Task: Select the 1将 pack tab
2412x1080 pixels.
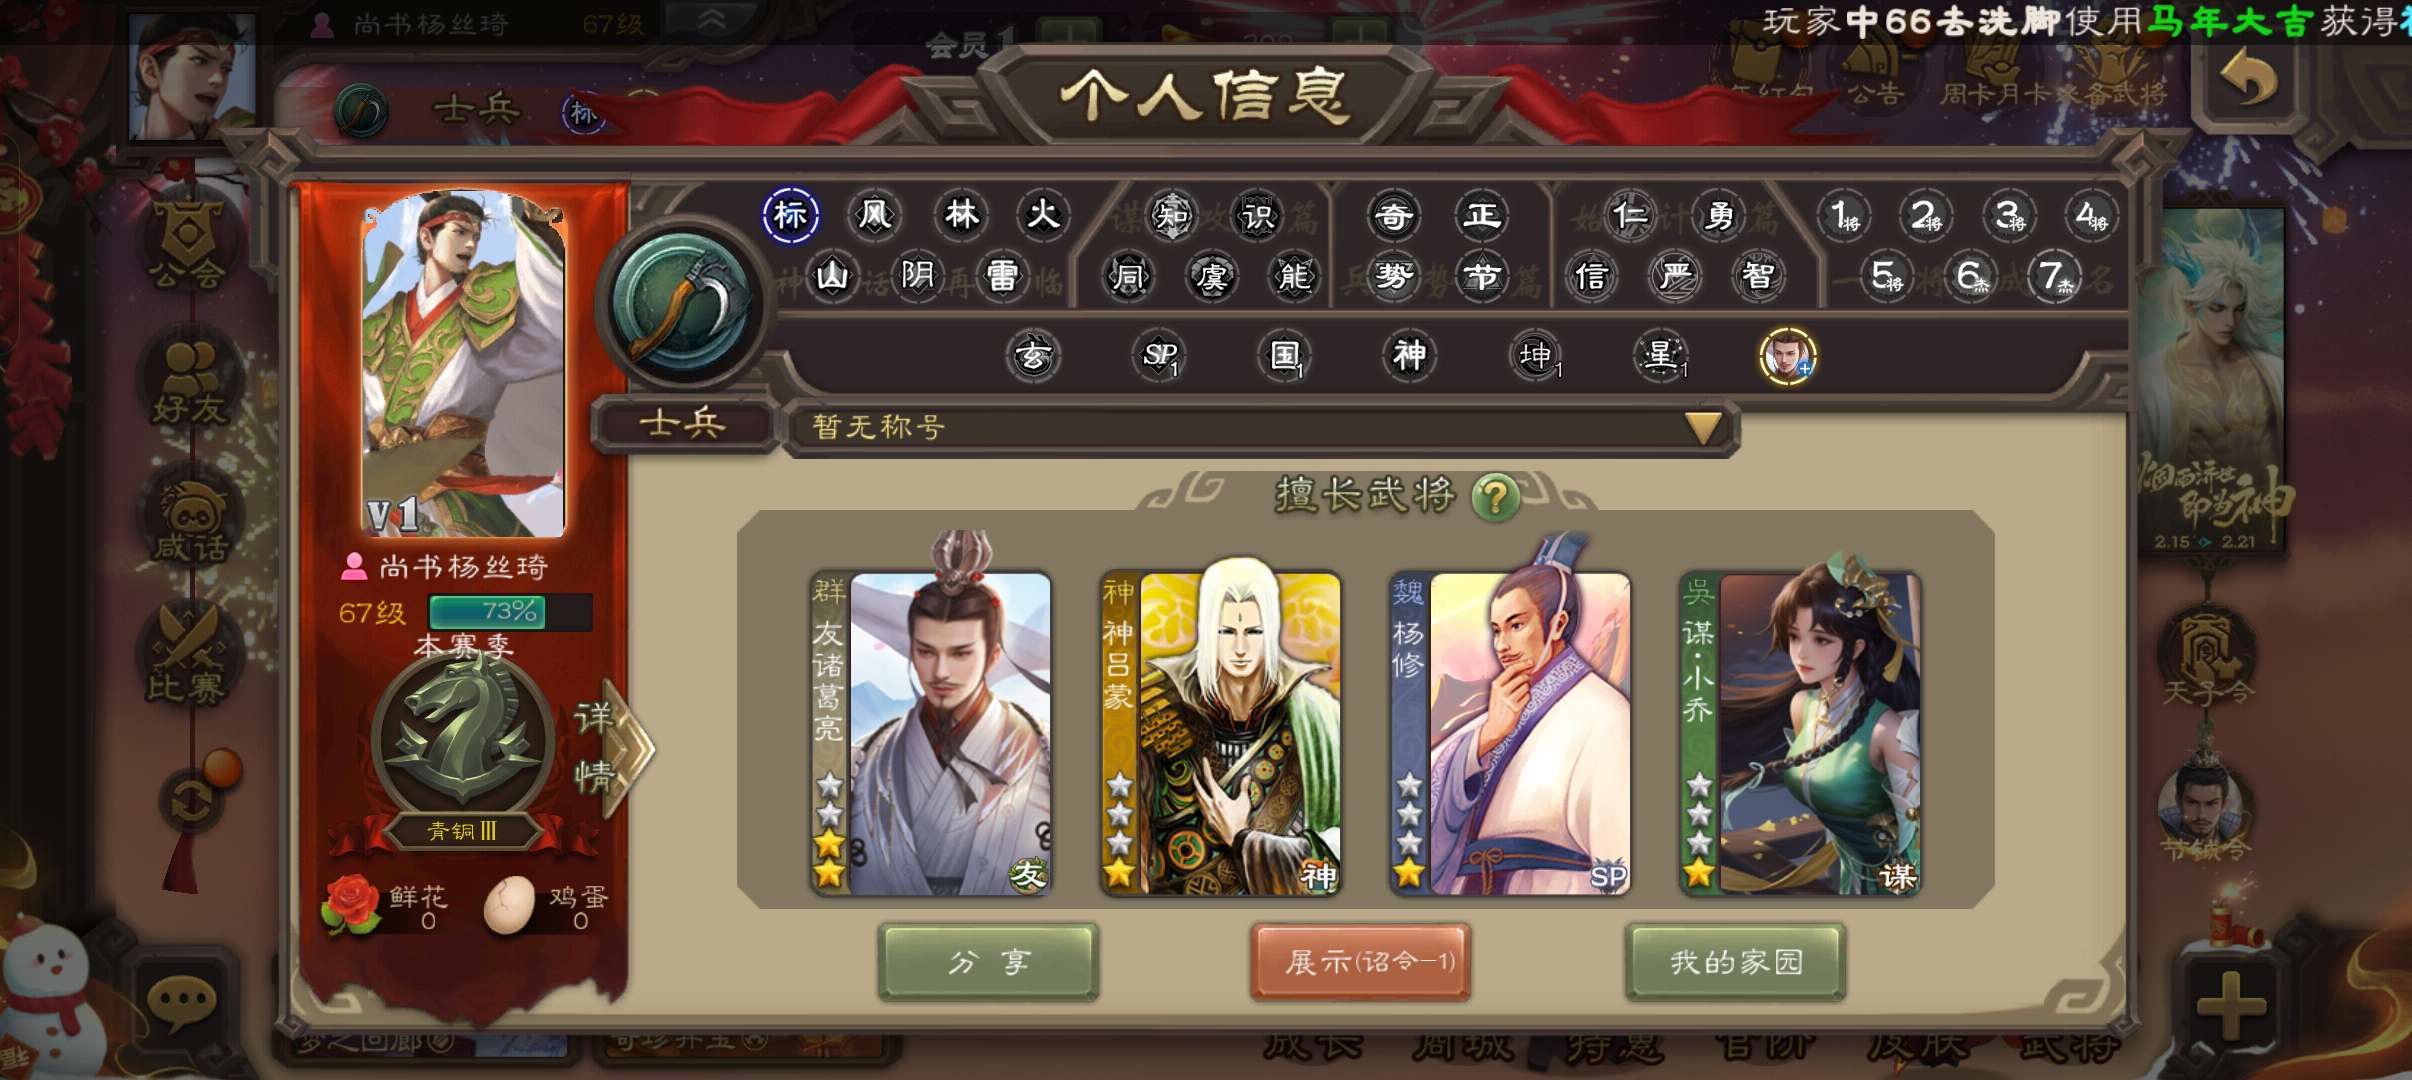Action: click(x=1842, y=215)
